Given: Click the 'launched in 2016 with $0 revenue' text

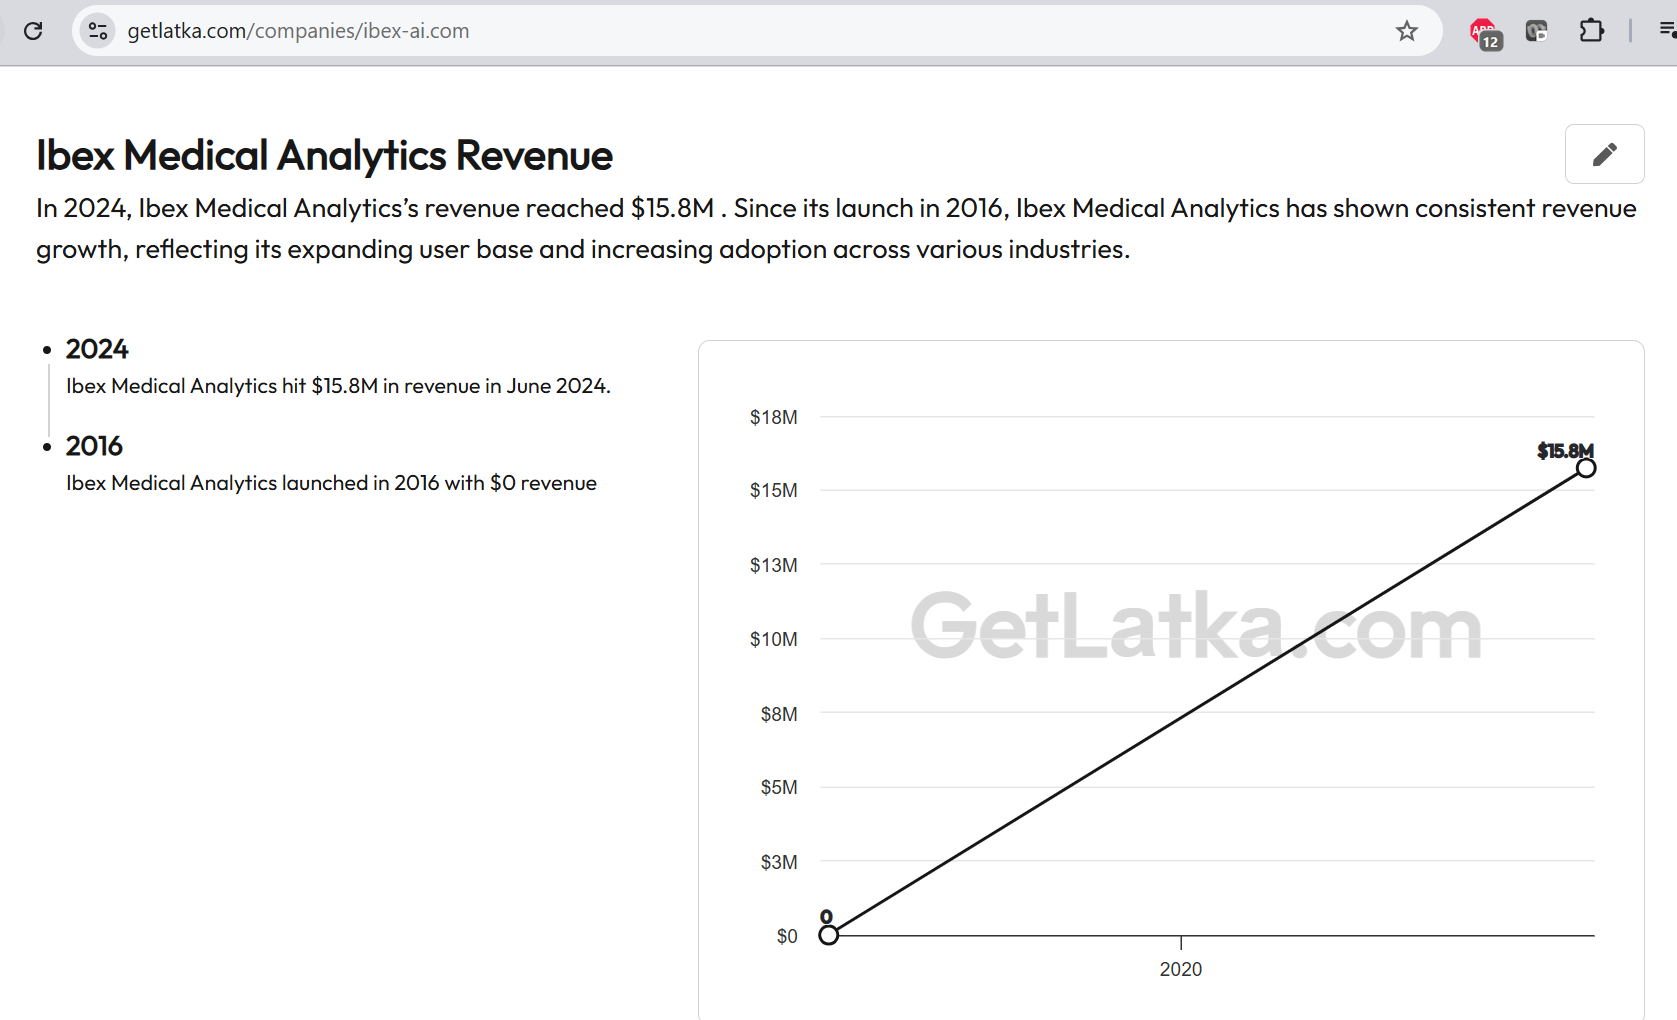Looking at the screenshot, I should click(x=331, y=483).
